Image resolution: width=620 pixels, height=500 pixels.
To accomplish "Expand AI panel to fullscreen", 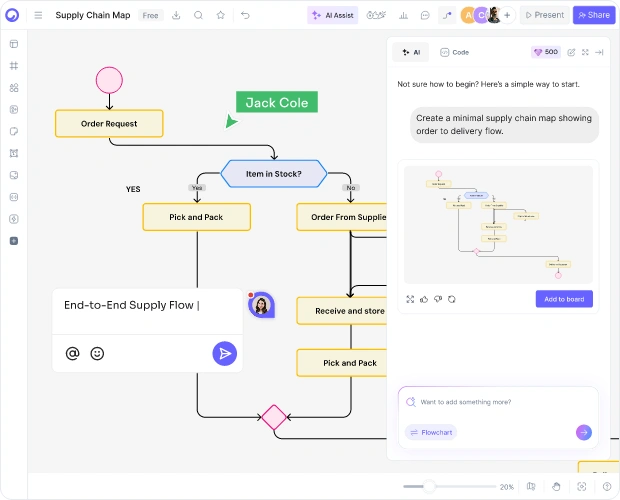I will click(x=585, y=52).
